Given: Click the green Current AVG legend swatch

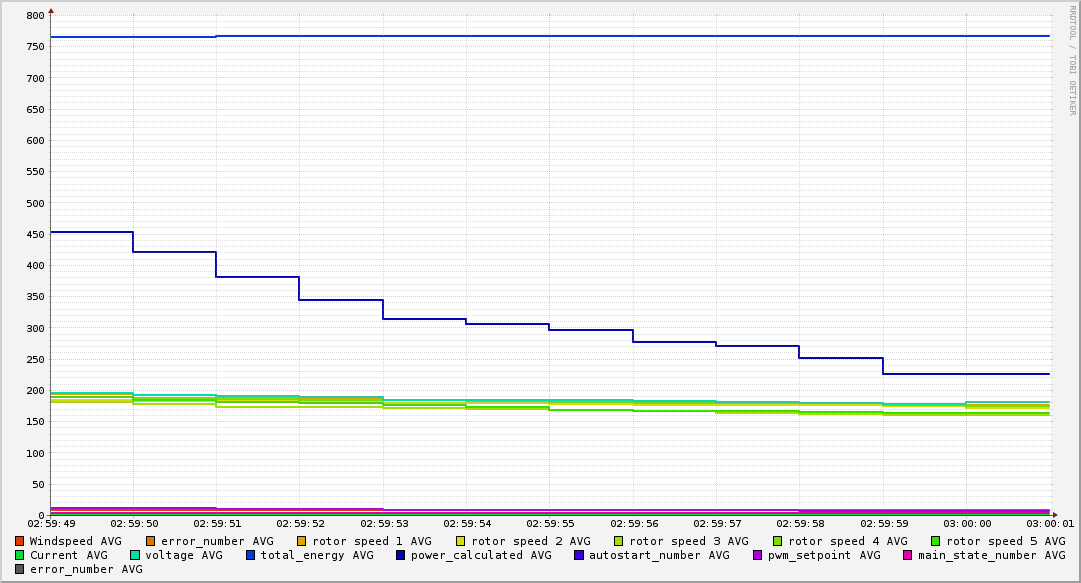Looking at the screenshot, I should (x=20, y=555).
